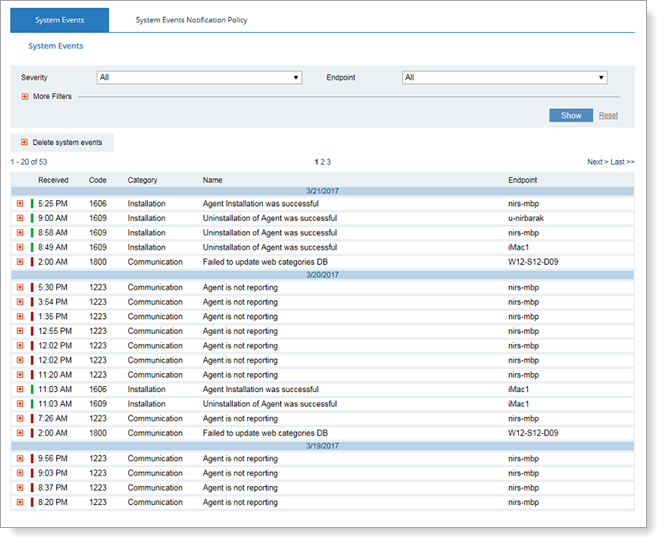Go to page 2 of events
Image resolution: width=665 pixels, height=546 pixels.
click(323, 161)
